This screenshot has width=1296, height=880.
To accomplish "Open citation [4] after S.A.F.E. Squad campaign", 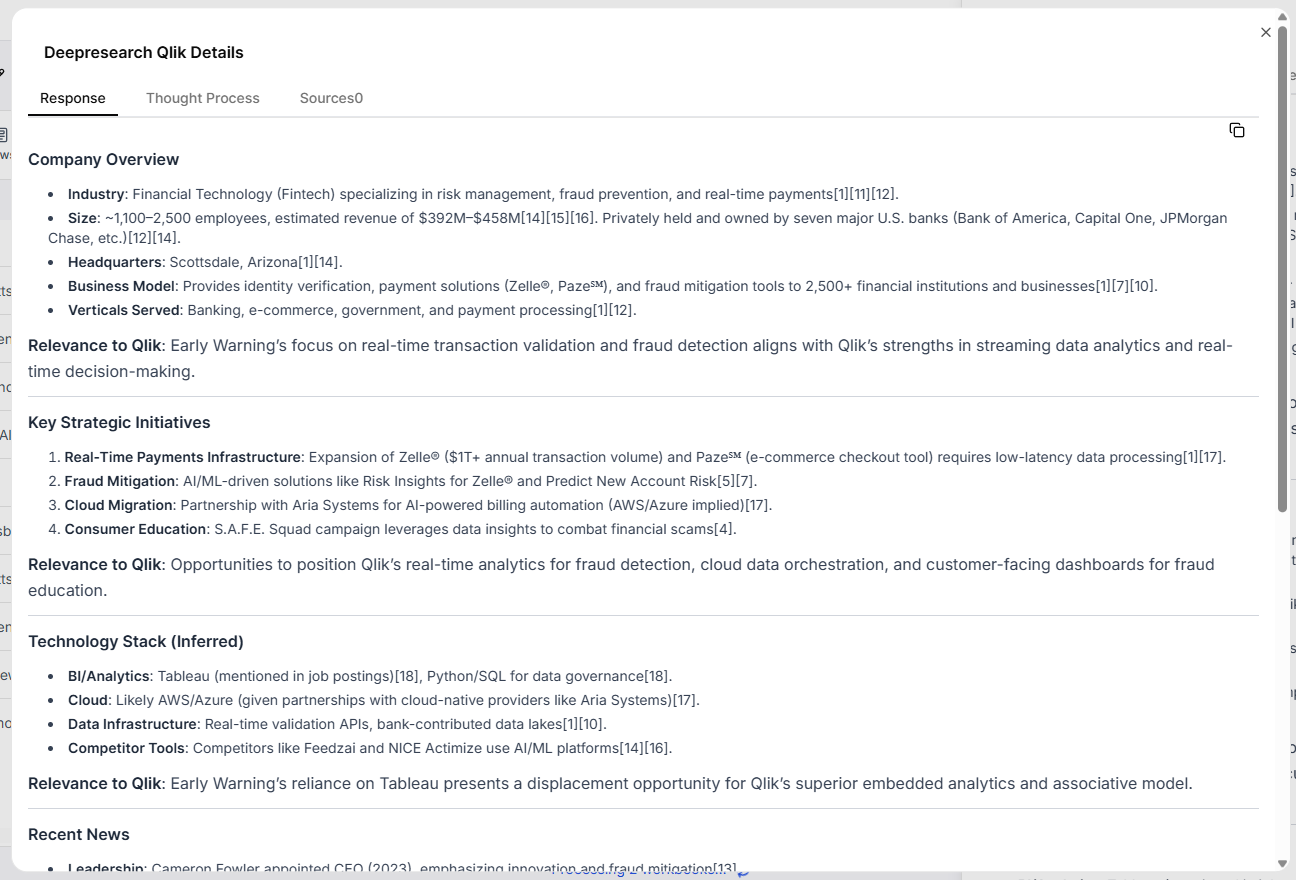I will tap(722, 529).
